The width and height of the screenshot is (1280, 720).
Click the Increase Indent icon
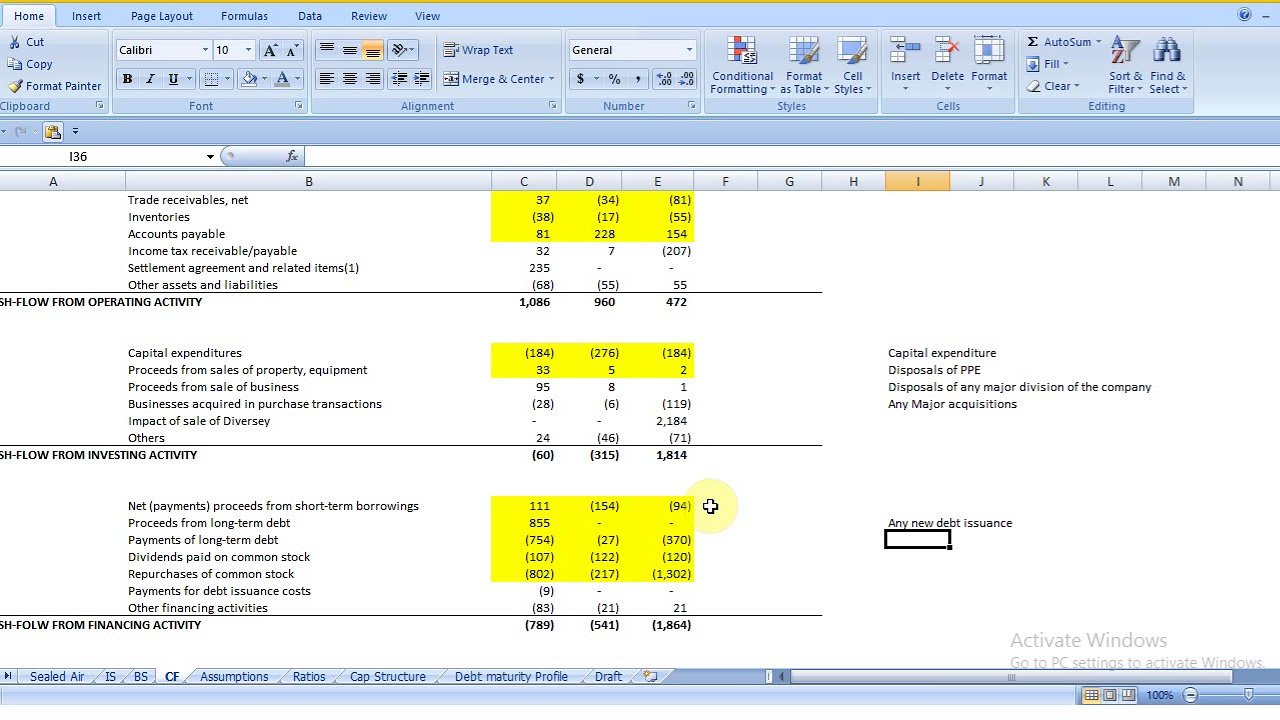(x=421, y=79)
